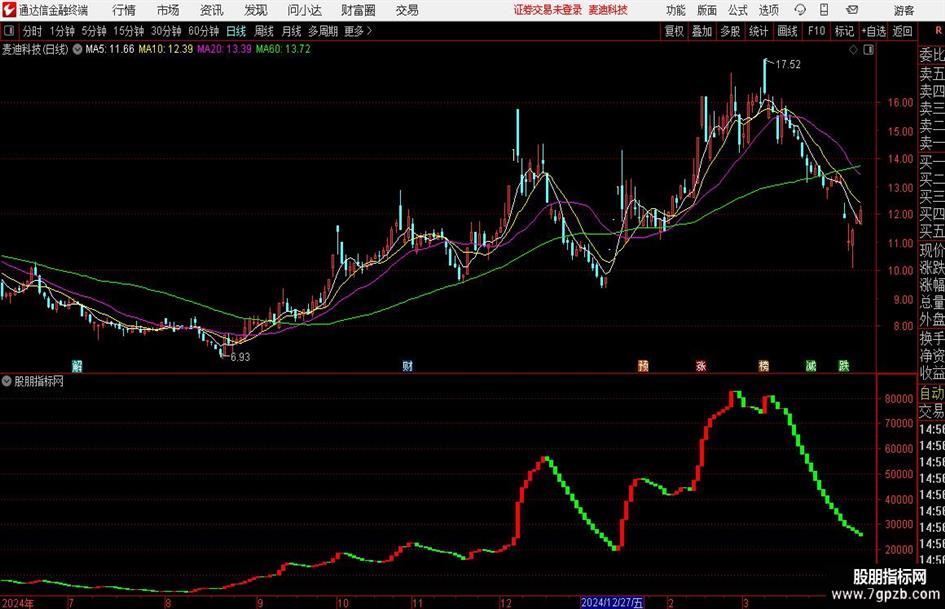Image resolution: width=945 pixels, height=609 pixels.
Task: Add stock via +自选 button
Action: coord(874,31)
